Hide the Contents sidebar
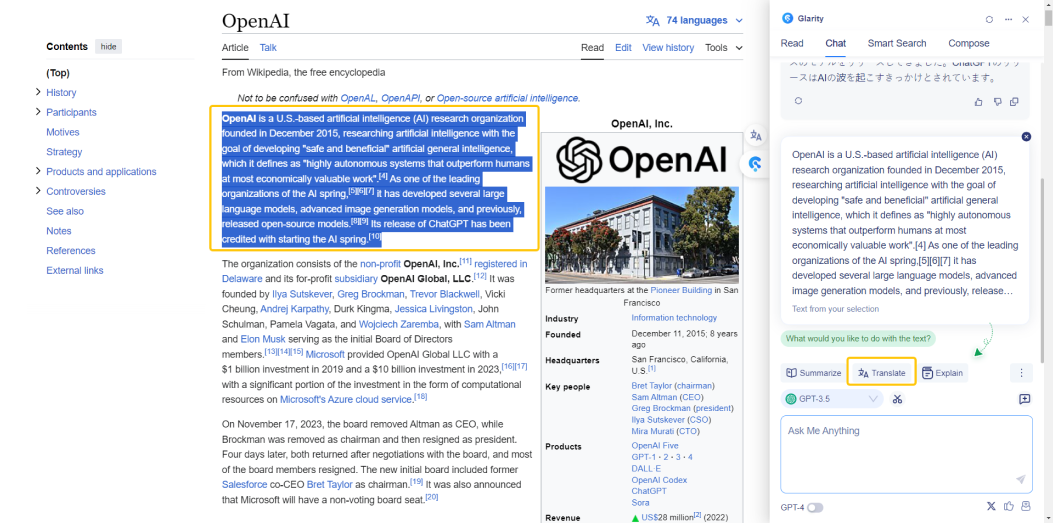This screenshot has width=1053, height=523. point(108,46)
